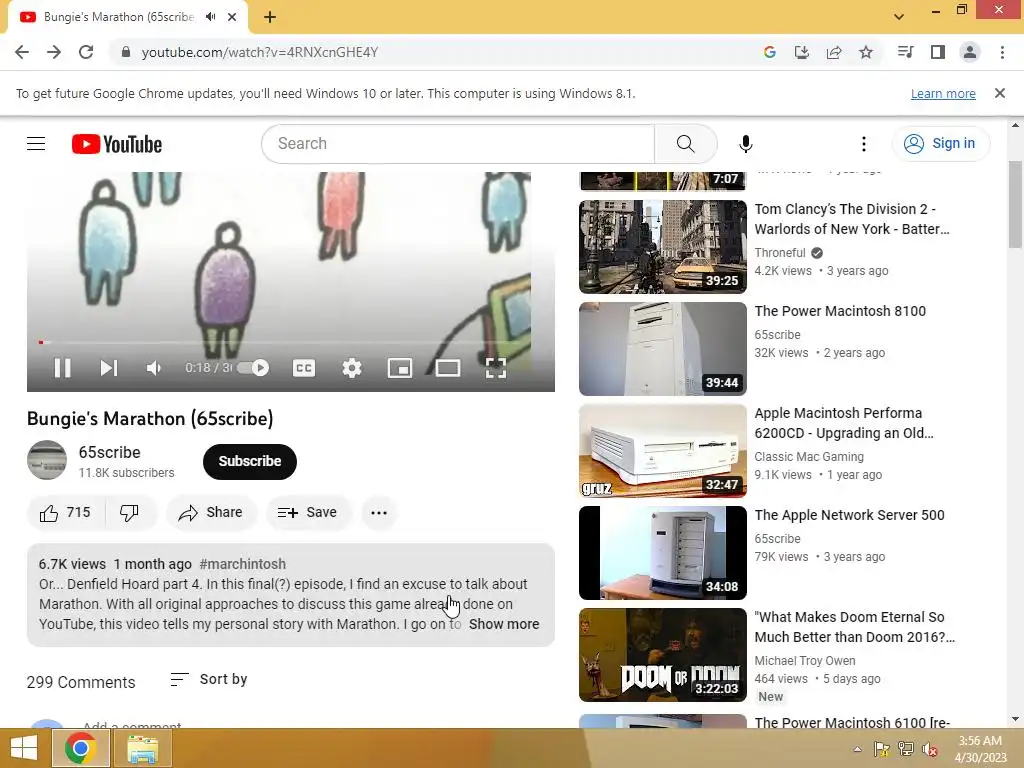Turn on closed captions (CC)
1024x768 pixels.
304,368
